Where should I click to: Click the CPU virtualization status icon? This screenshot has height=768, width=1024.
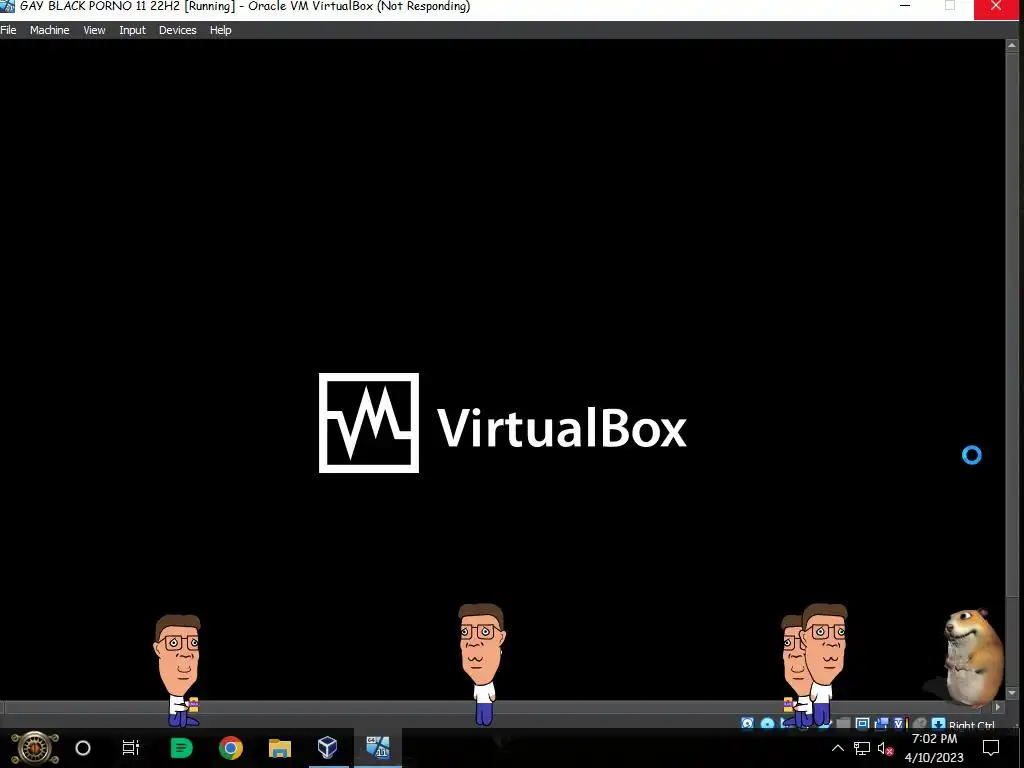pos(900,724)
